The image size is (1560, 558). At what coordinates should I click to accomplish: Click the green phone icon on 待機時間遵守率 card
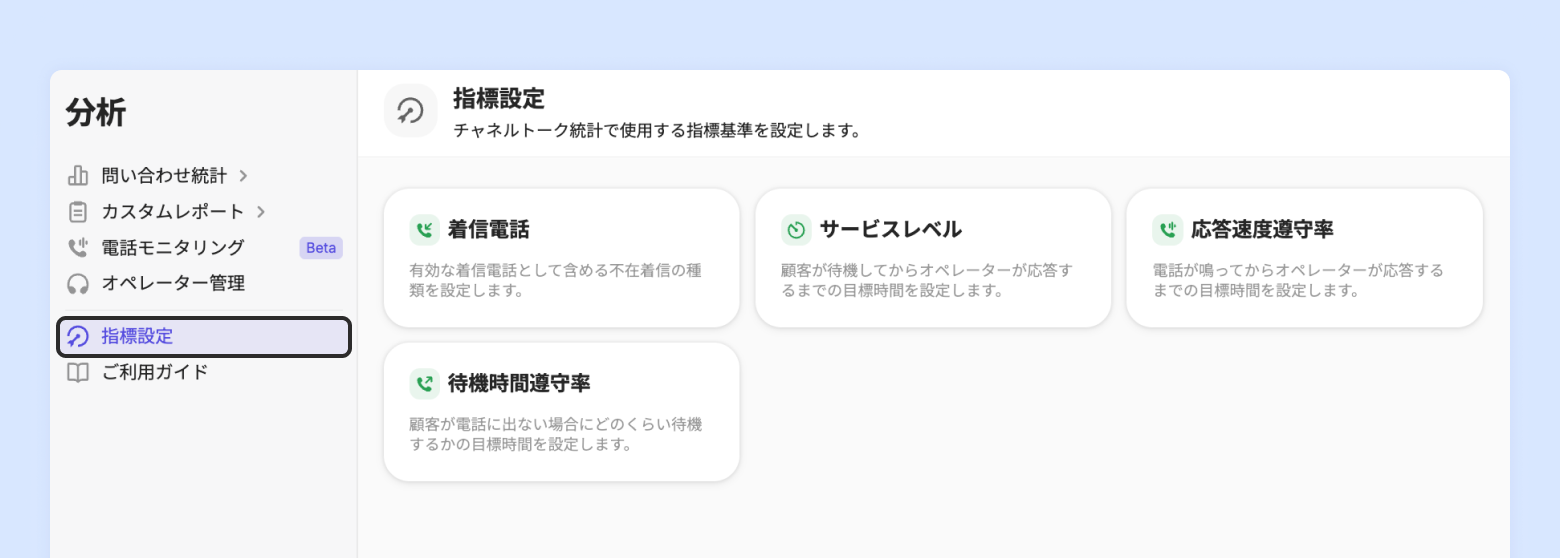[425, 384]
